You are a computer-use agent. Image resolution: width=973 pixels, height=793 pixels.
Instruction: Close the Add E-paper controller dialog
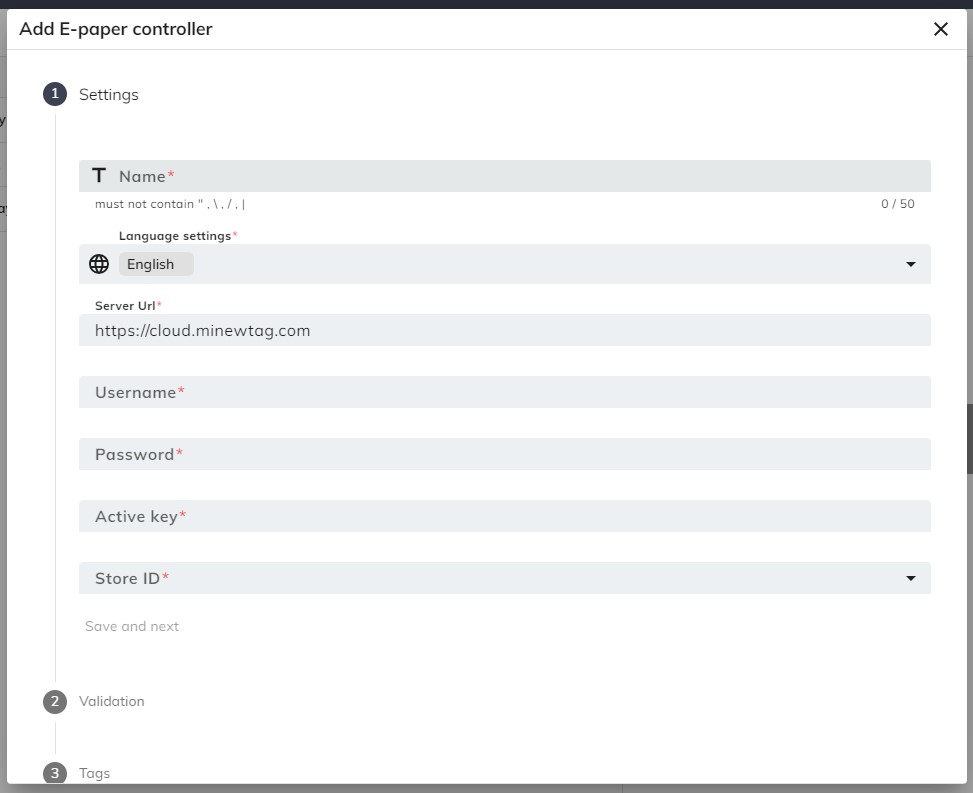coord(940,29)
